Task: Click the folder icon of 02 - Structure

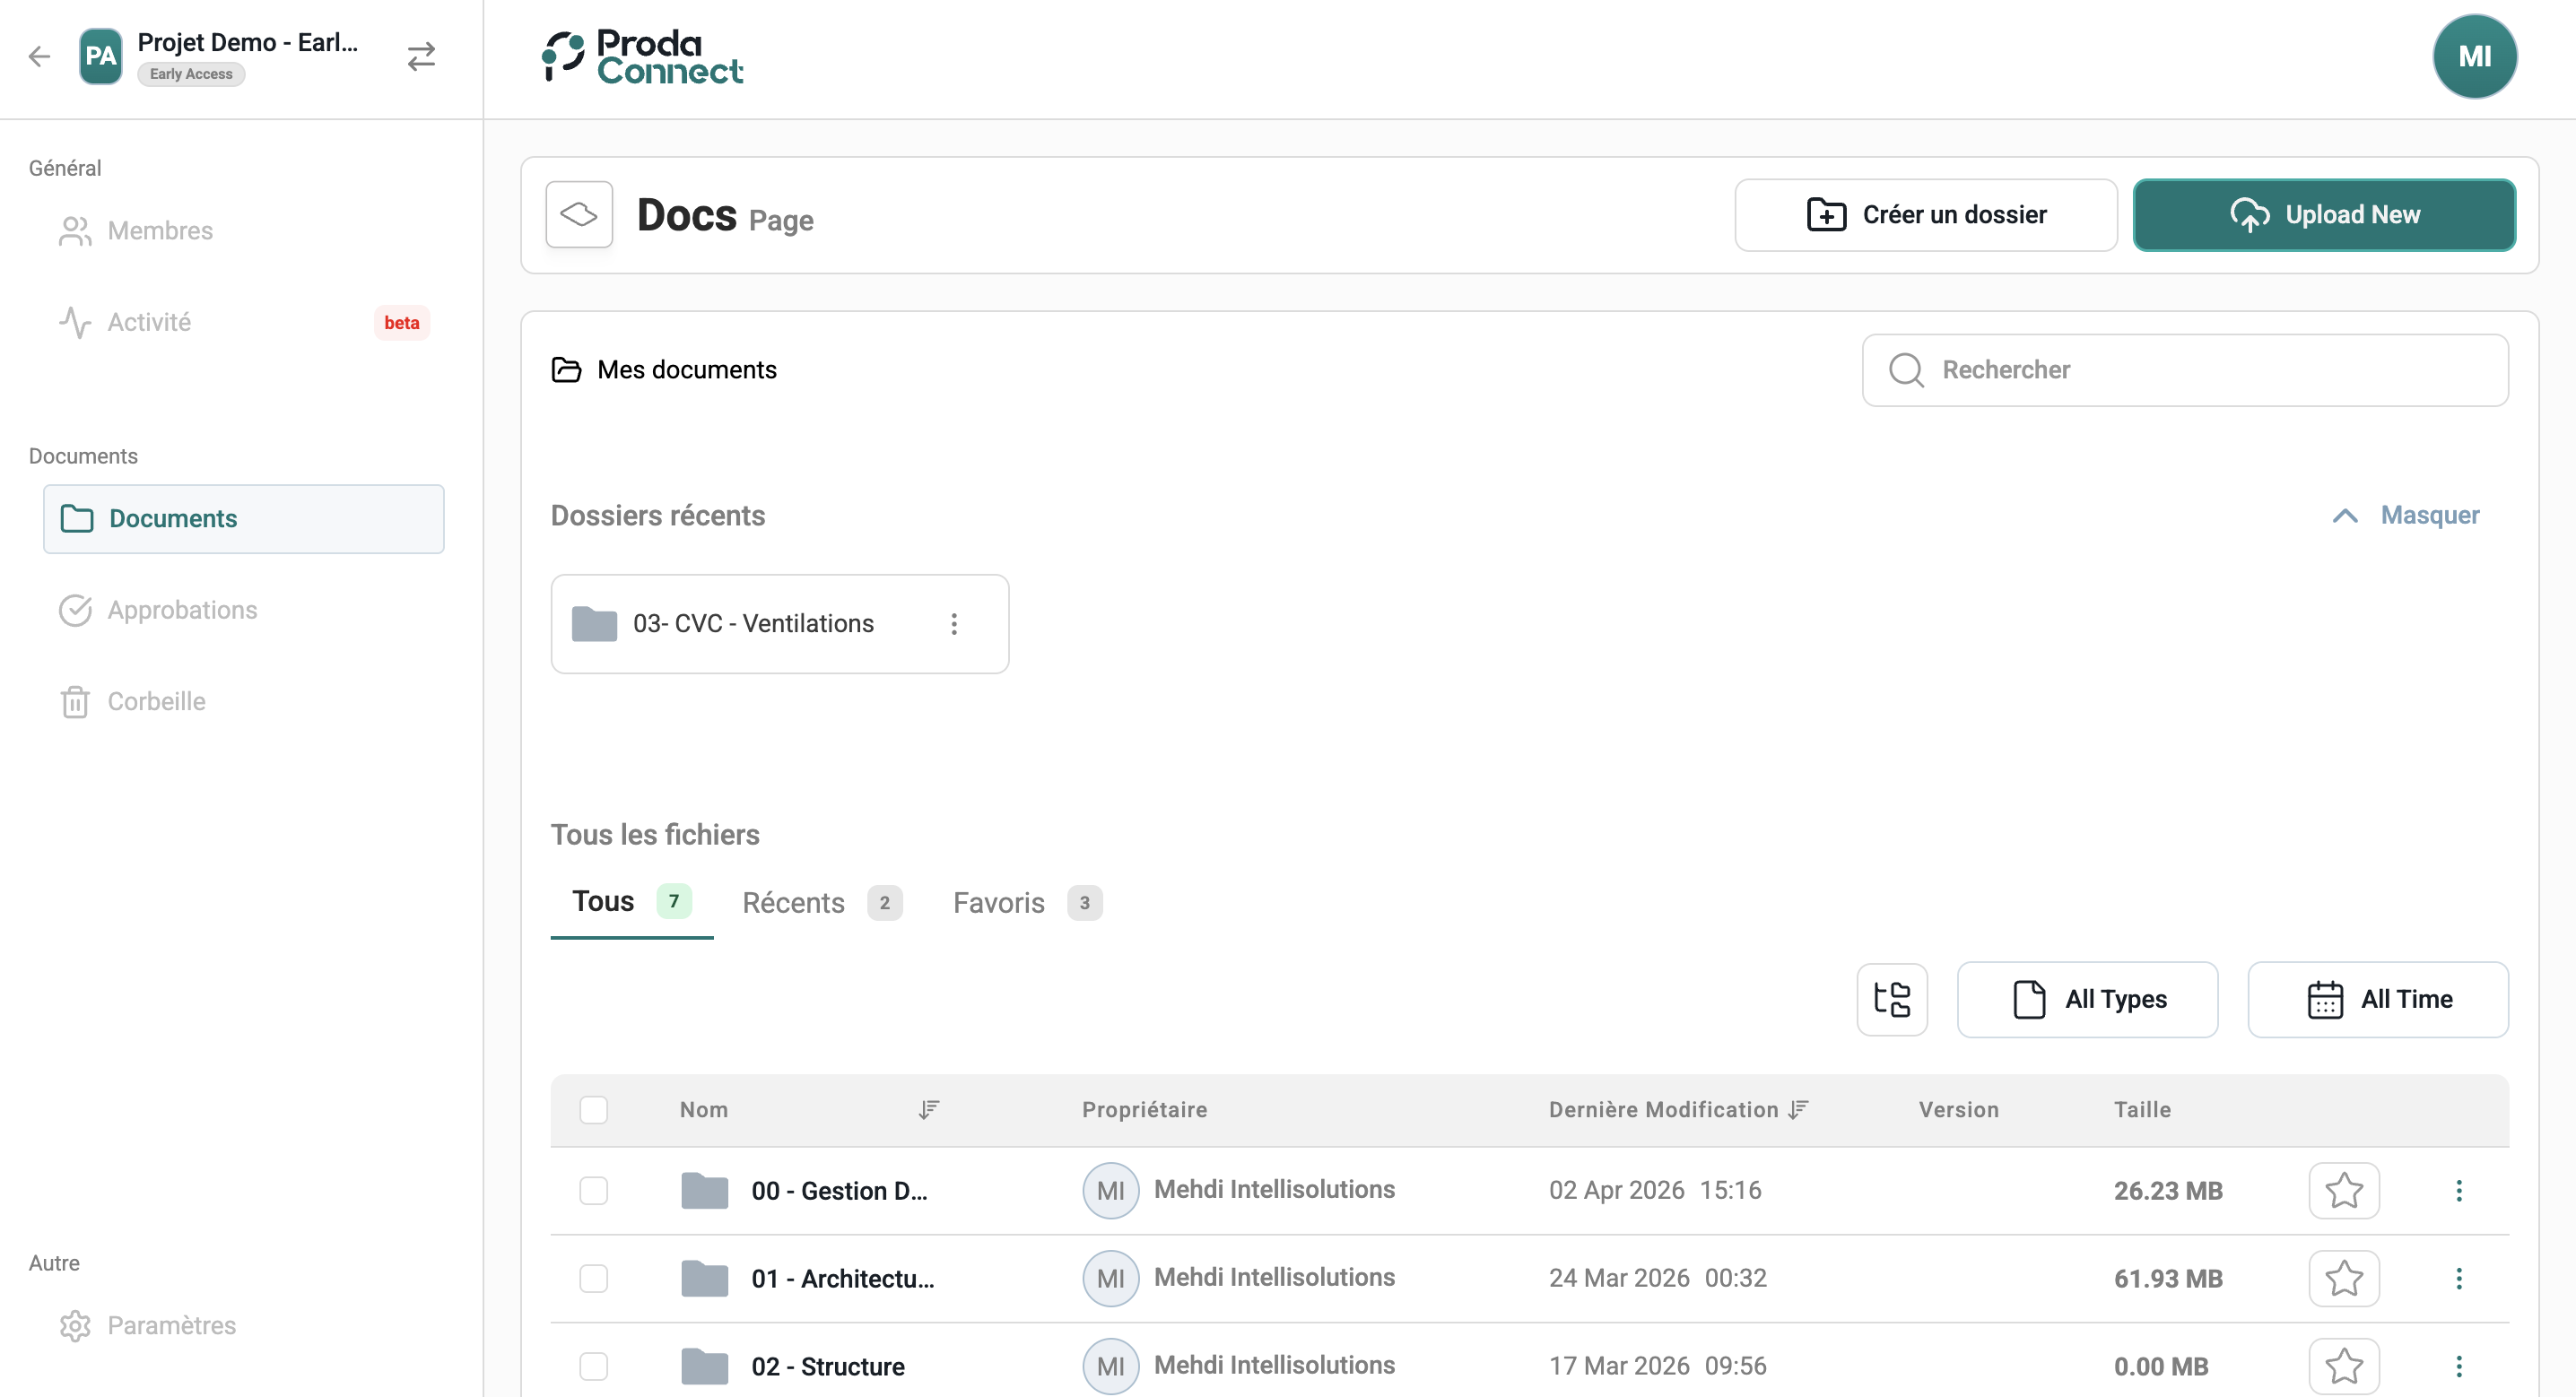Action: 704,1366
